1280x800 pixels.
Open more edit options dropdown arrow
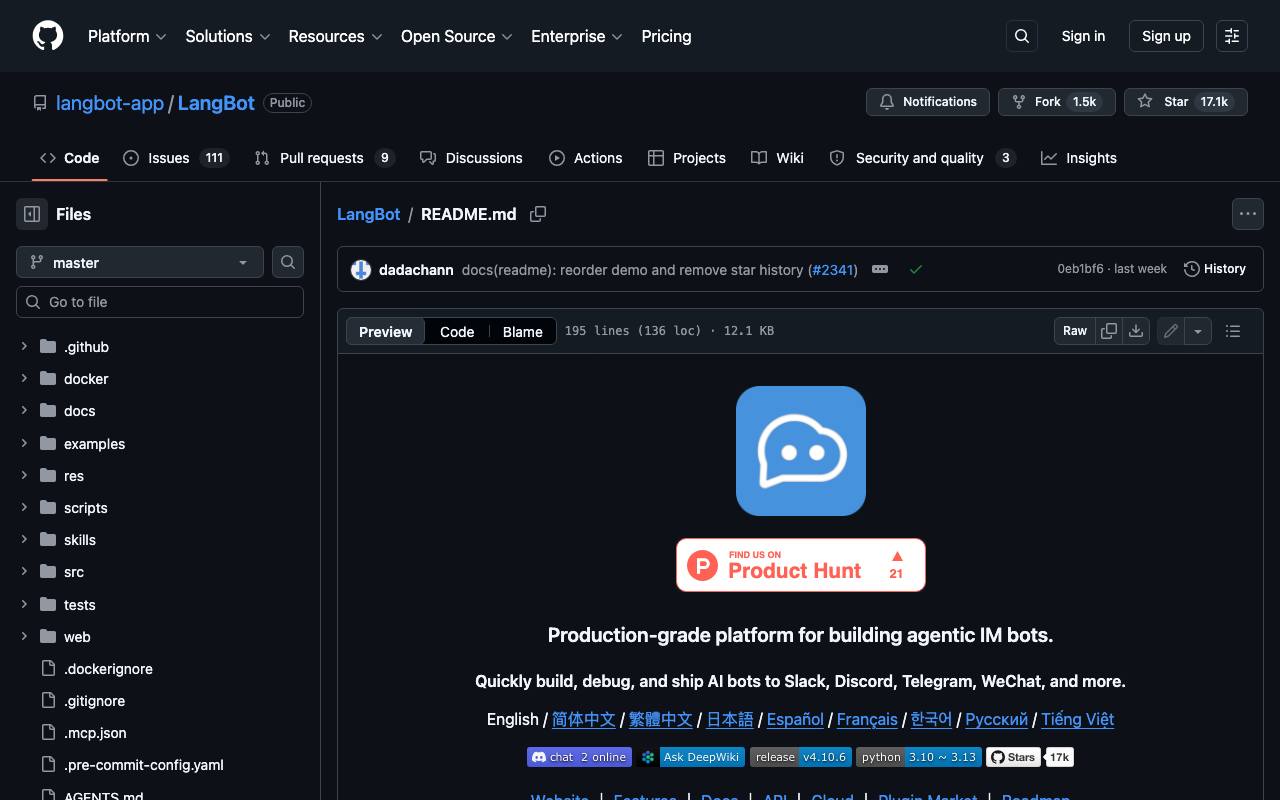[1198, 331]
